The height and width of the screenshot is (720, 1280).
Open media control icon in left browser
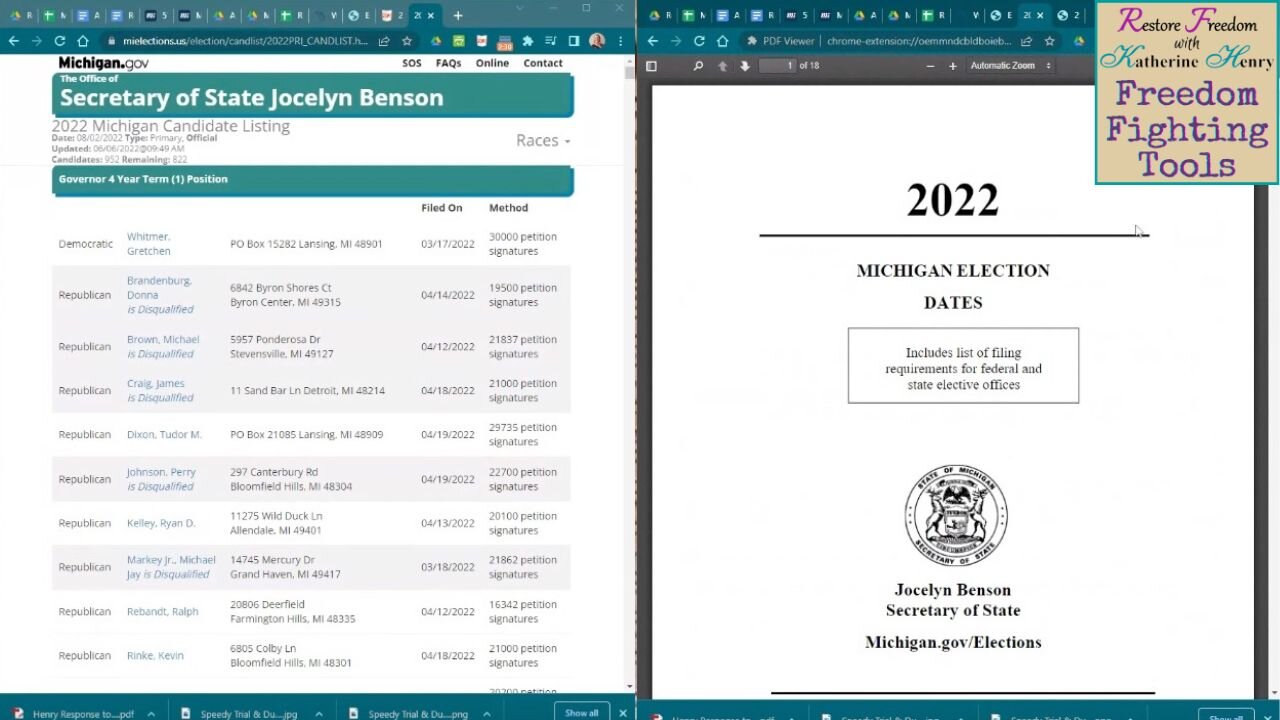550,41
